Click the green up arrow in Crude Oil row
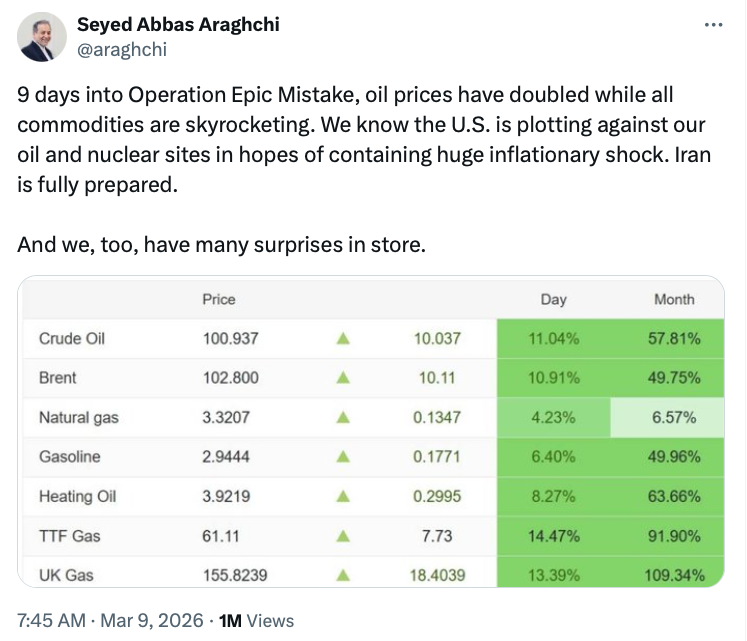 [x=343, y=339]
